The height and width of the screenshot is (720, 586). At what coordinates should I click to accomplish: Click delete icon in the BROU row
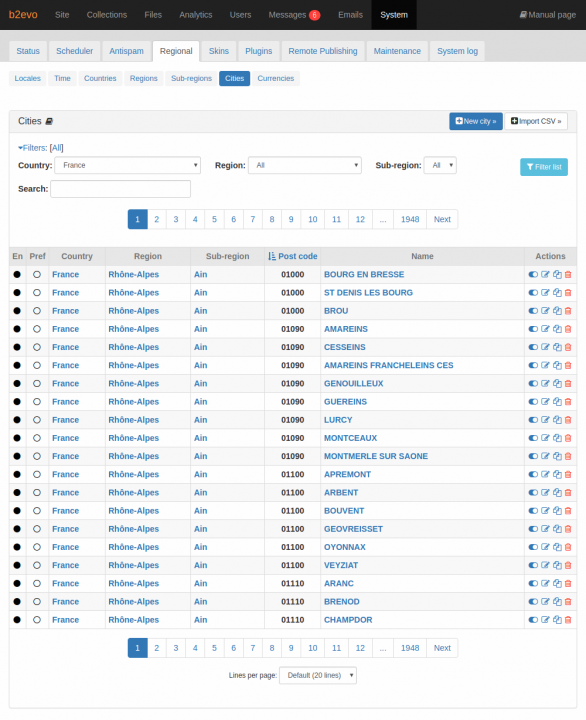tap(568, 311)
